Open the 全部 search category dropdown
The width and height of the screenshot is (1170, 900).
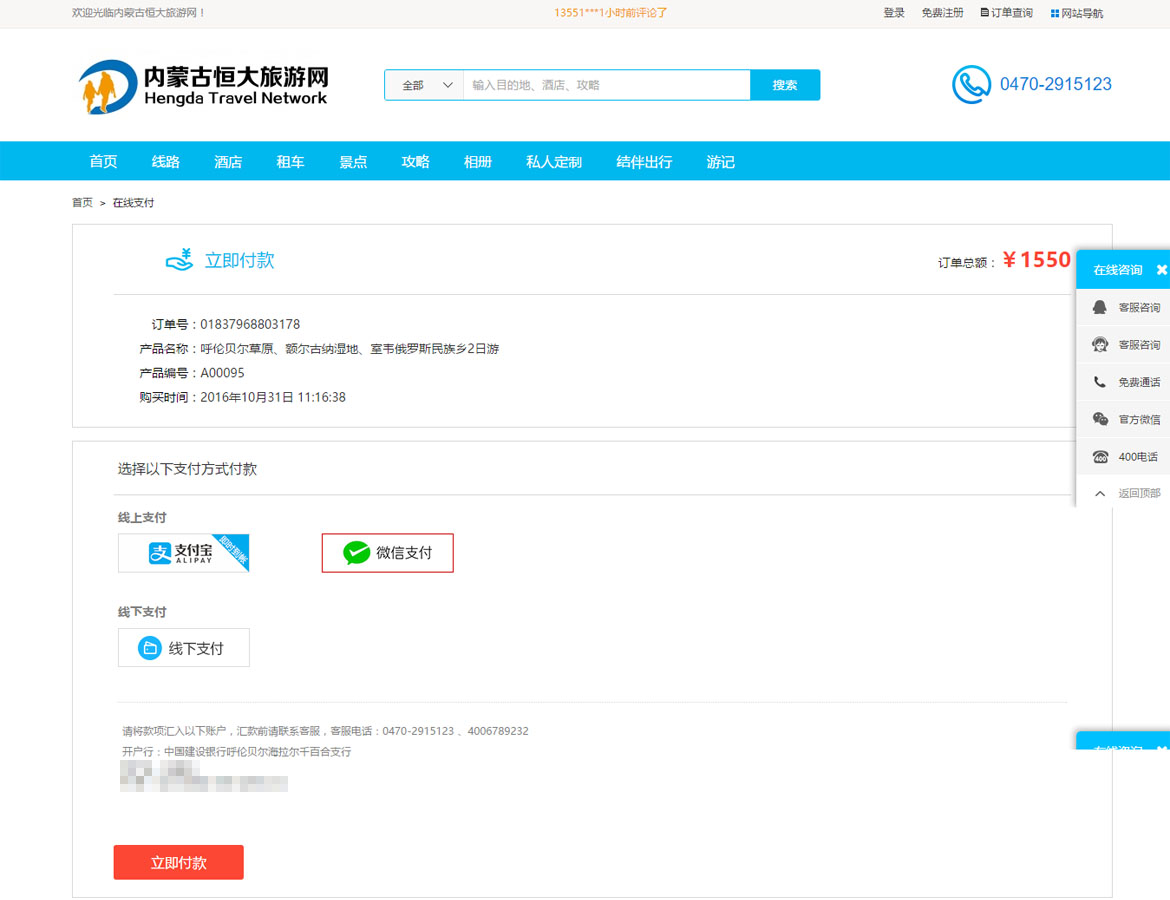424,86
